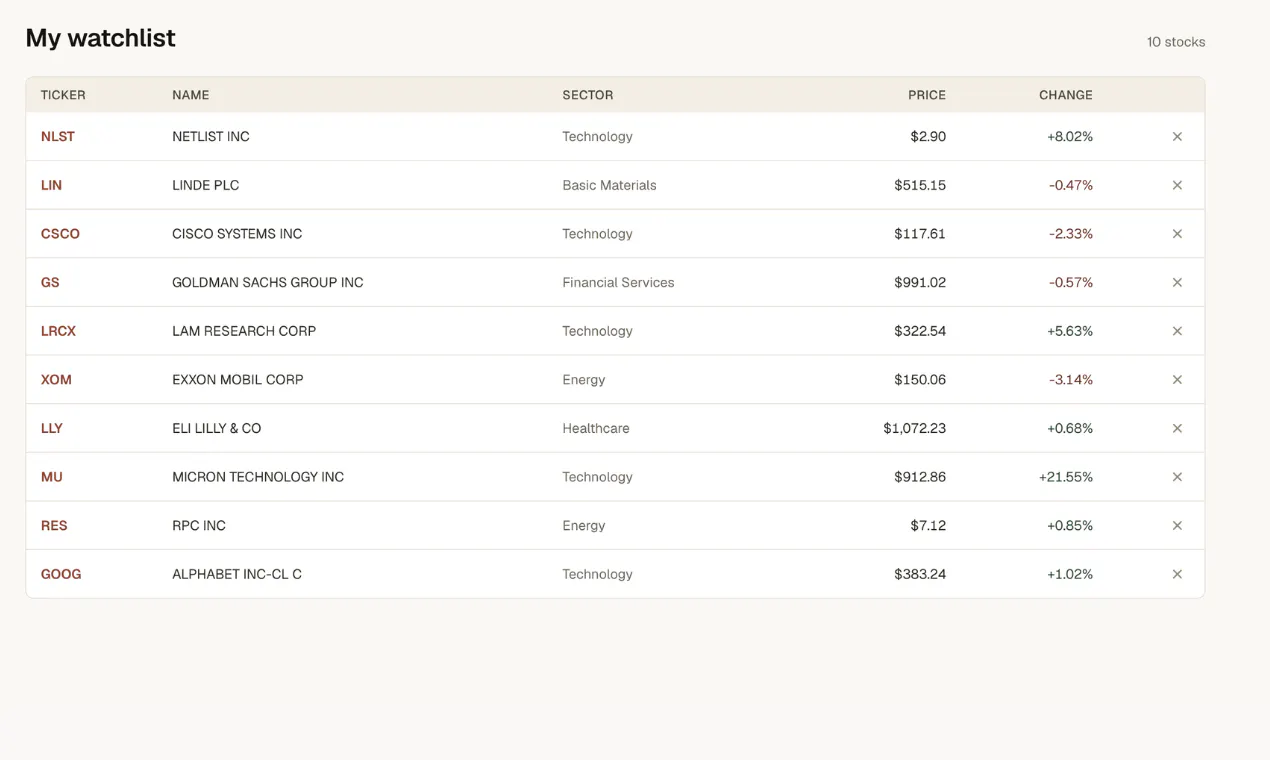Viewport: 1270px width, 760px height.
Task: Remove LRCX row with the X icon
Action: pos(1177,331)
